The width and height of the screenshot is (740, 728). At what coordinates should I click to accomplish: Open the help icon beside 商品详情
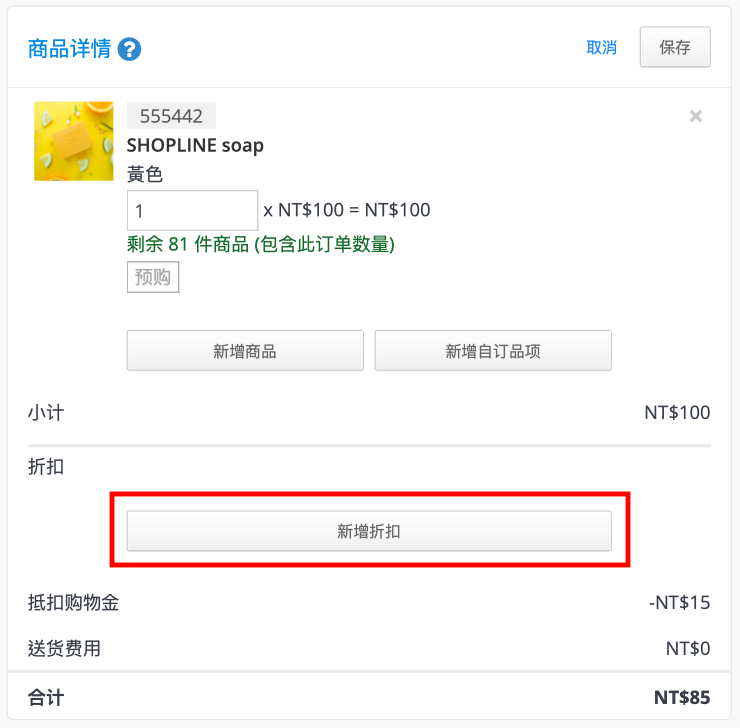tap(129, 49)
